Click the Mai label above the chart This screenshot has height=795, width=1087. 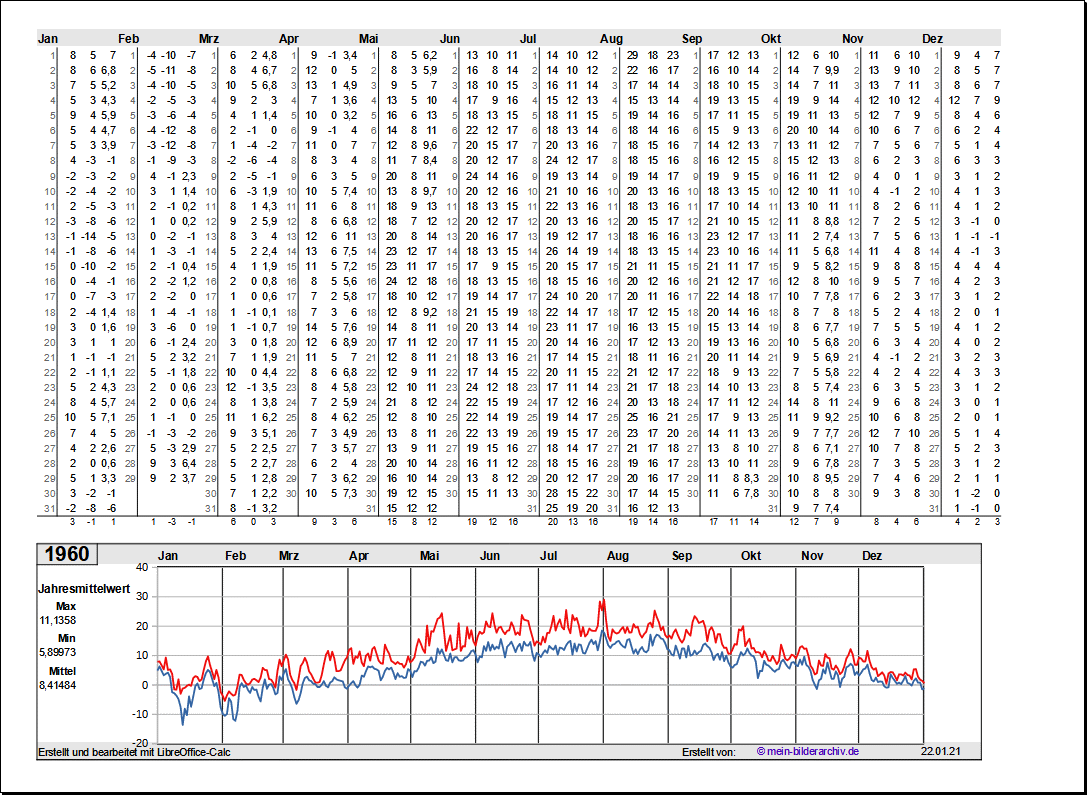(429, 556)
